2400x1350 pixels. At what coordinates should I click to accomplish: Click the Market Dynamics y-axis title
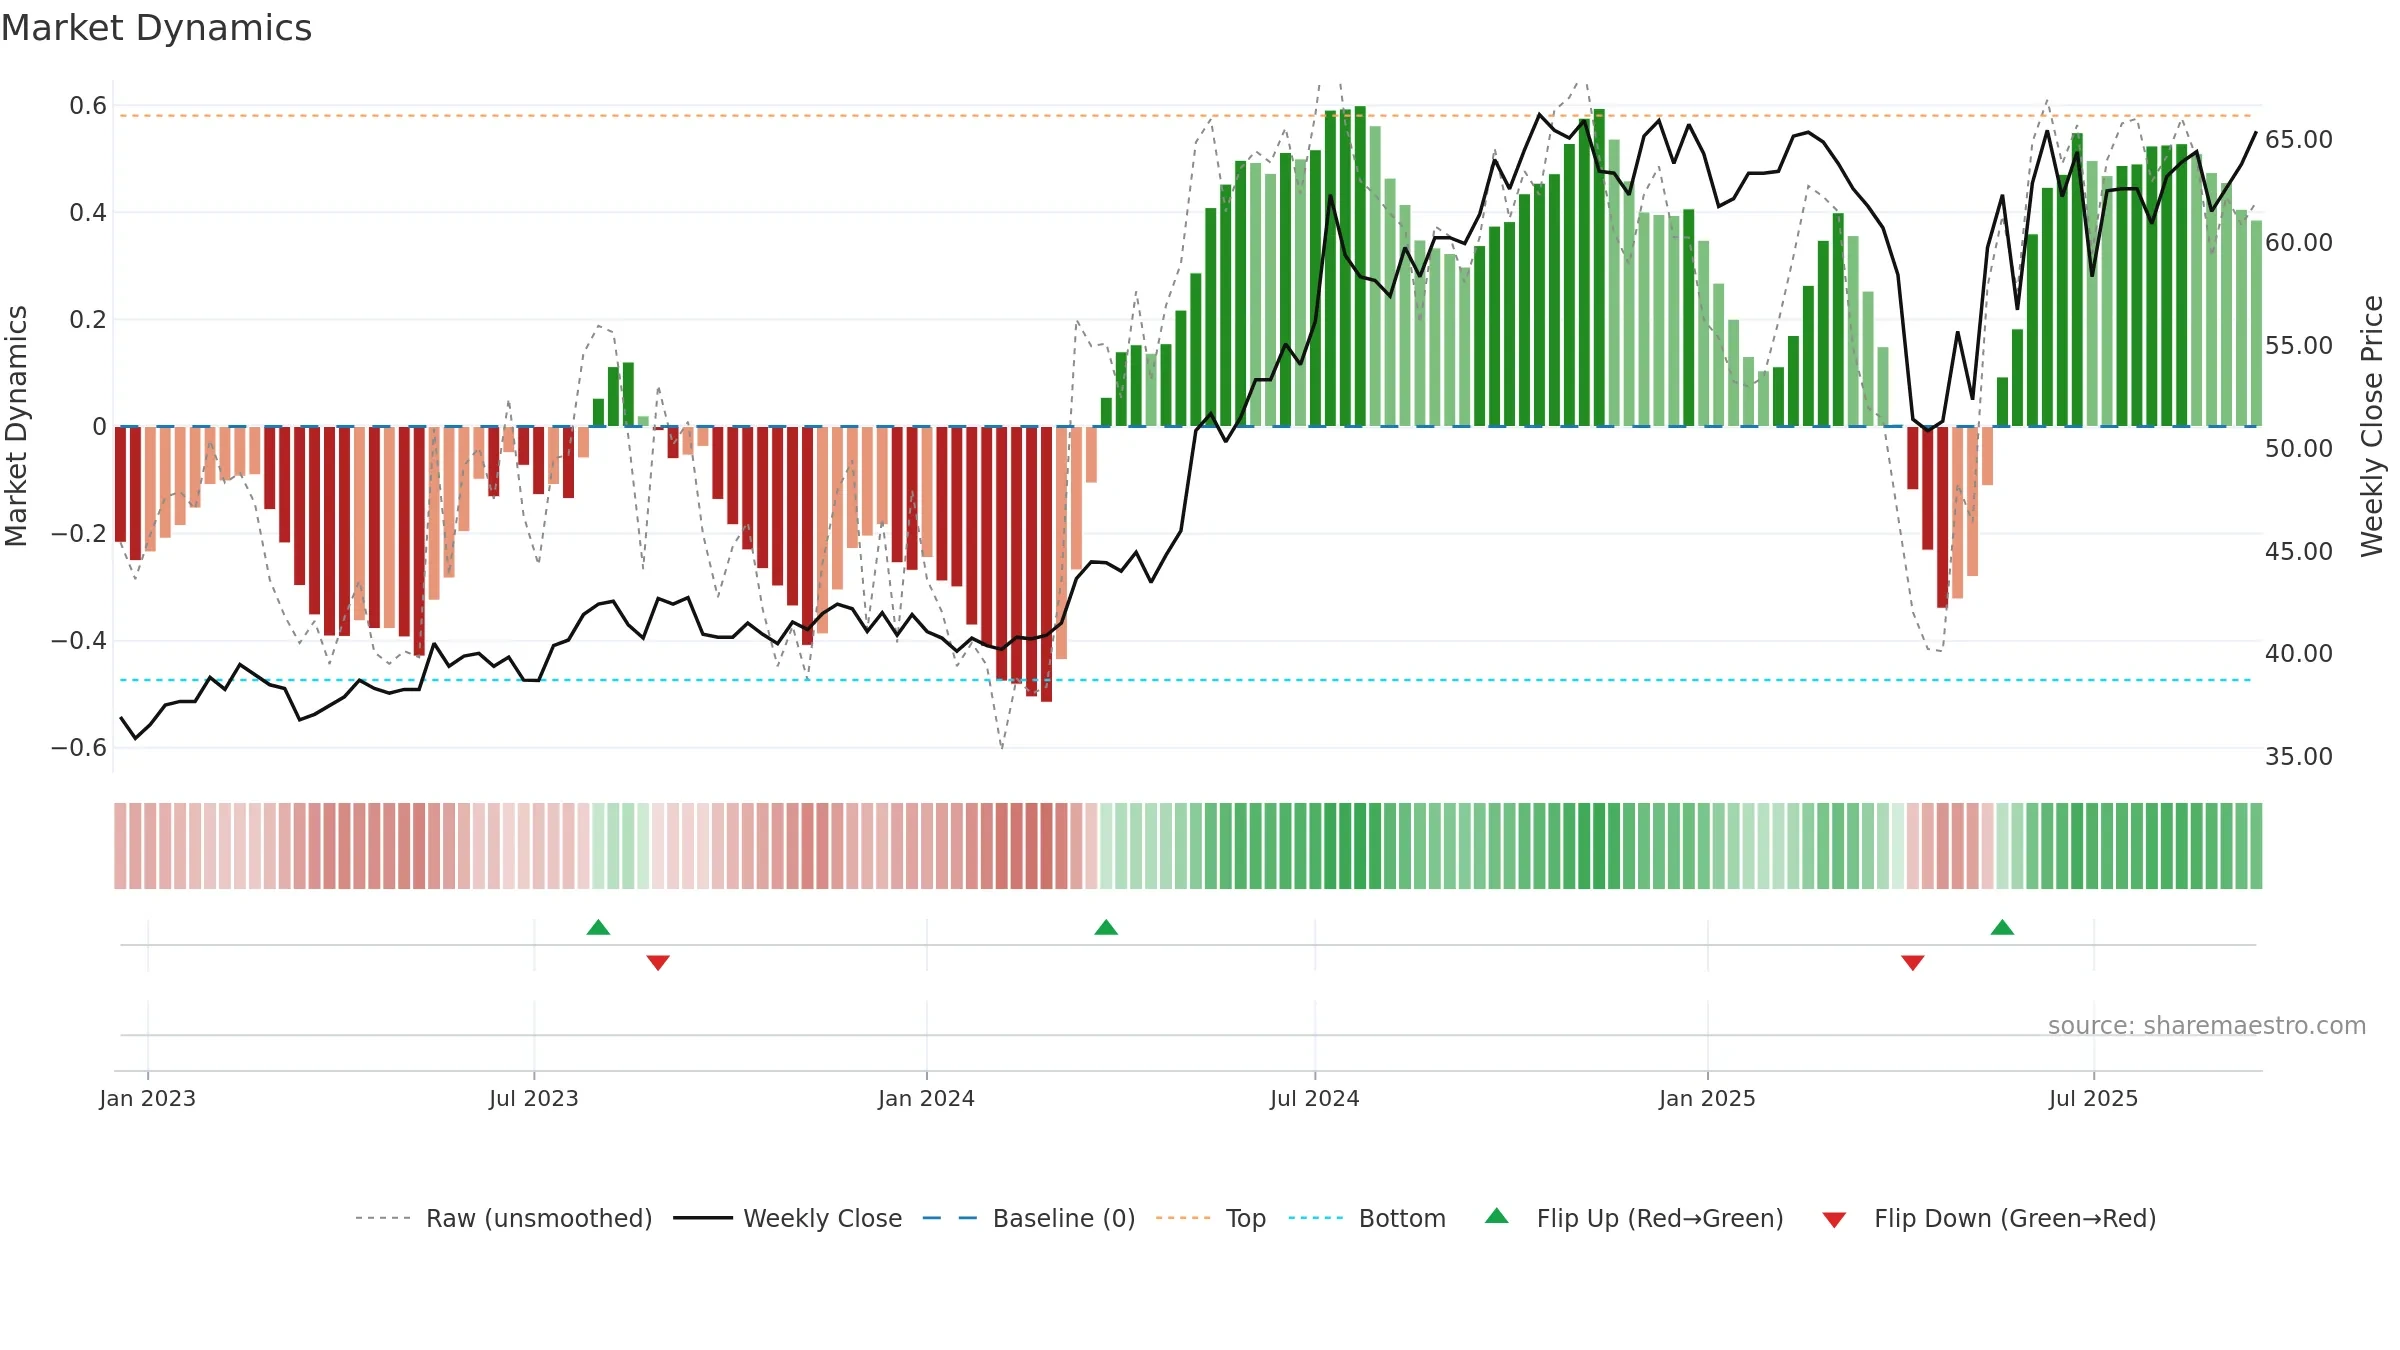coord(16,426)
